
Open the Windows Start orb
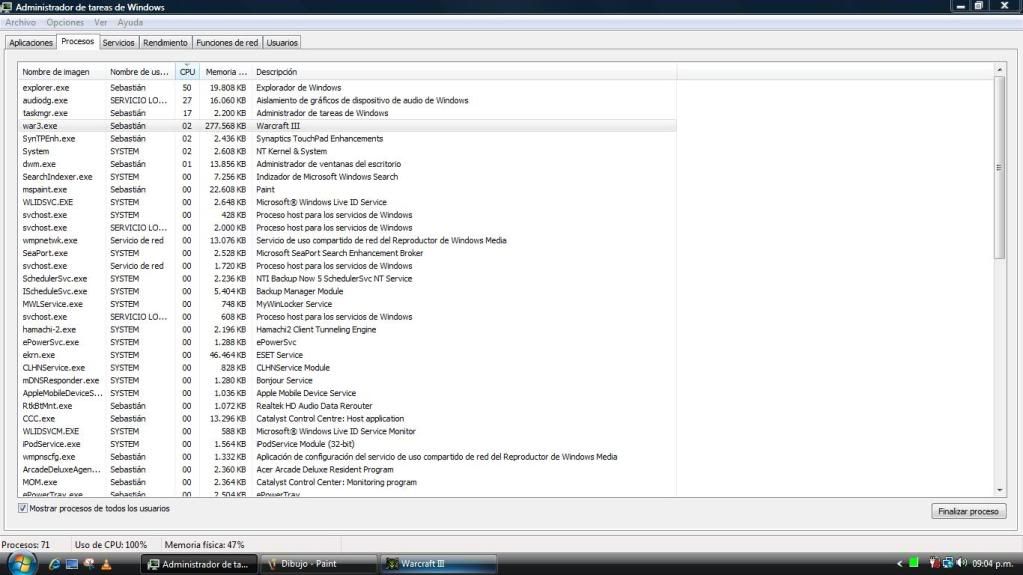pos(22,563)
